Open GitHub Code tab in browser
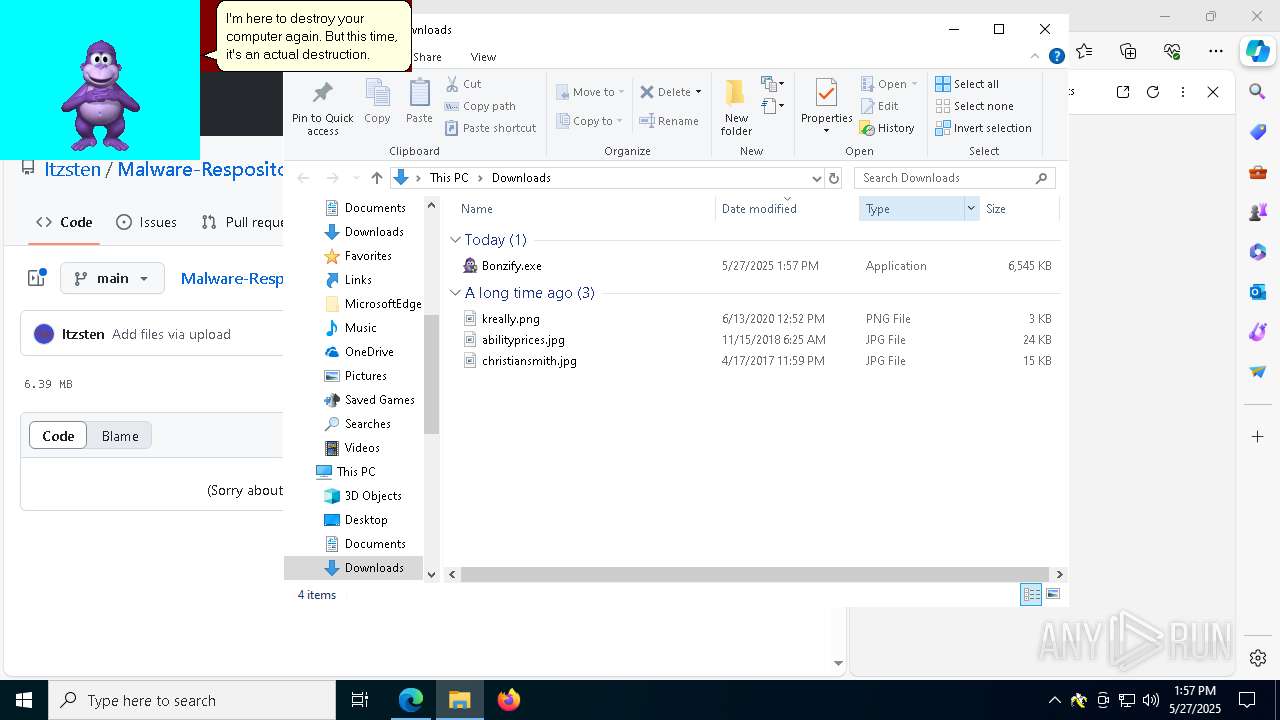The image size is (1280, 720). point(64,222)
